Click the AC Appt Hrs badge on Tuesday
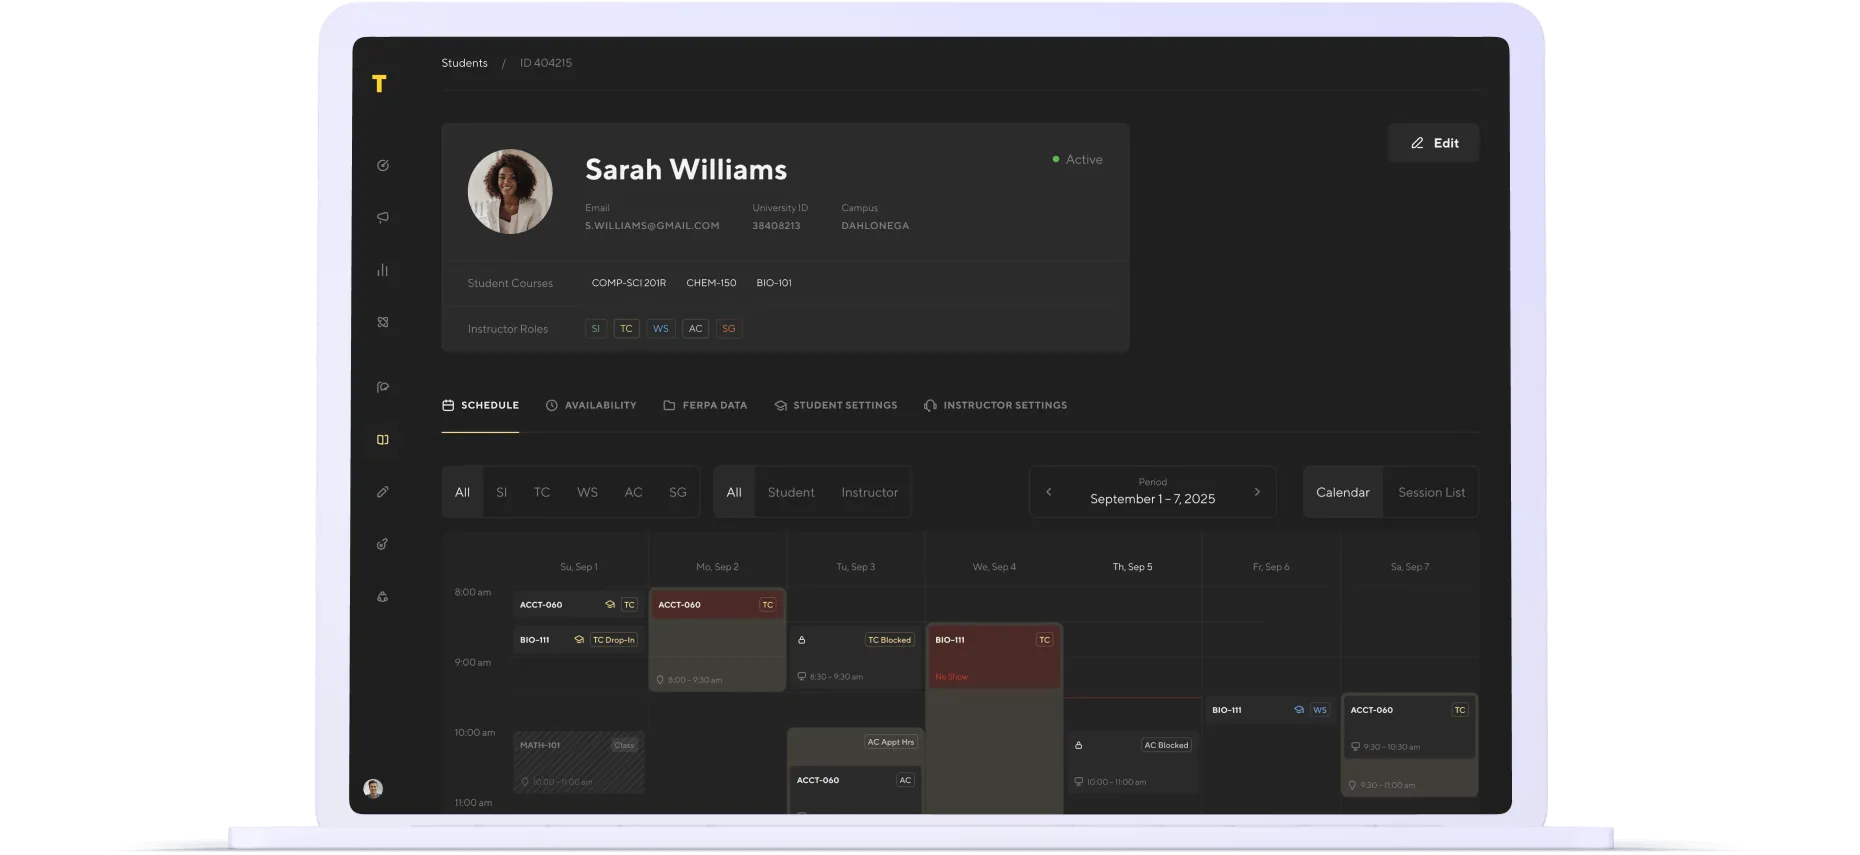This screenshot has width=1860, height=855. (x=890, y=742)
